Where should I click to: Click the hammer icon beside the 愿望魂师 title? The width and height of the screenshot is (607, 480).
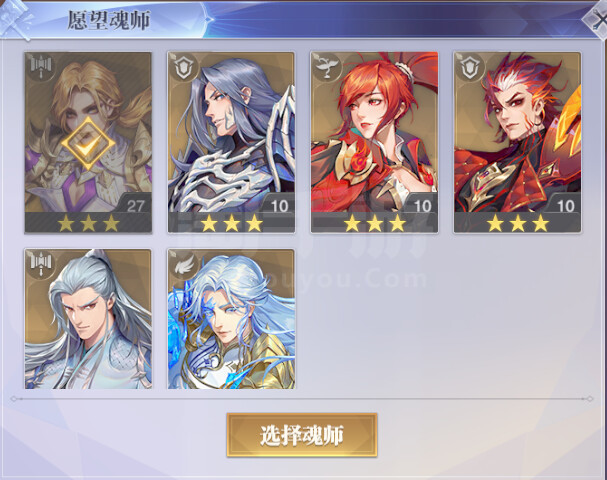15,20
